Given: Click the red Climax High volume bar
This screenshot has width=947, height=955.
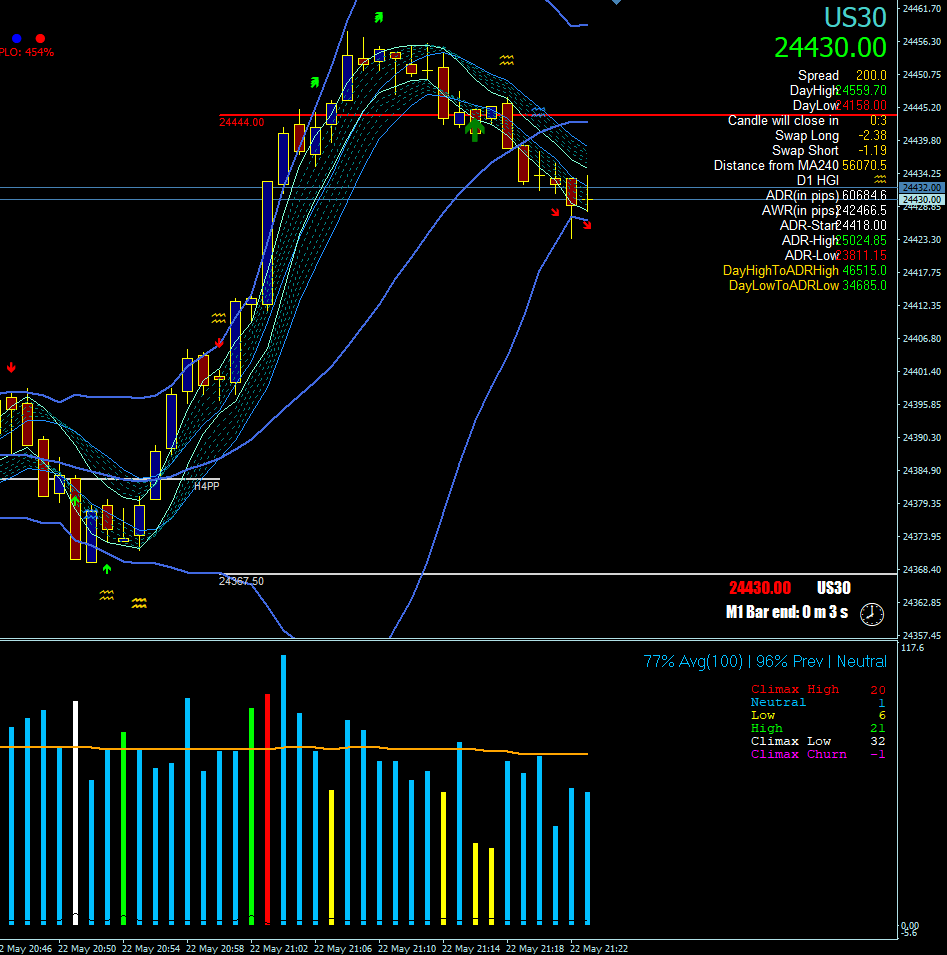Looking at the screenshot, I should (267, 808).
